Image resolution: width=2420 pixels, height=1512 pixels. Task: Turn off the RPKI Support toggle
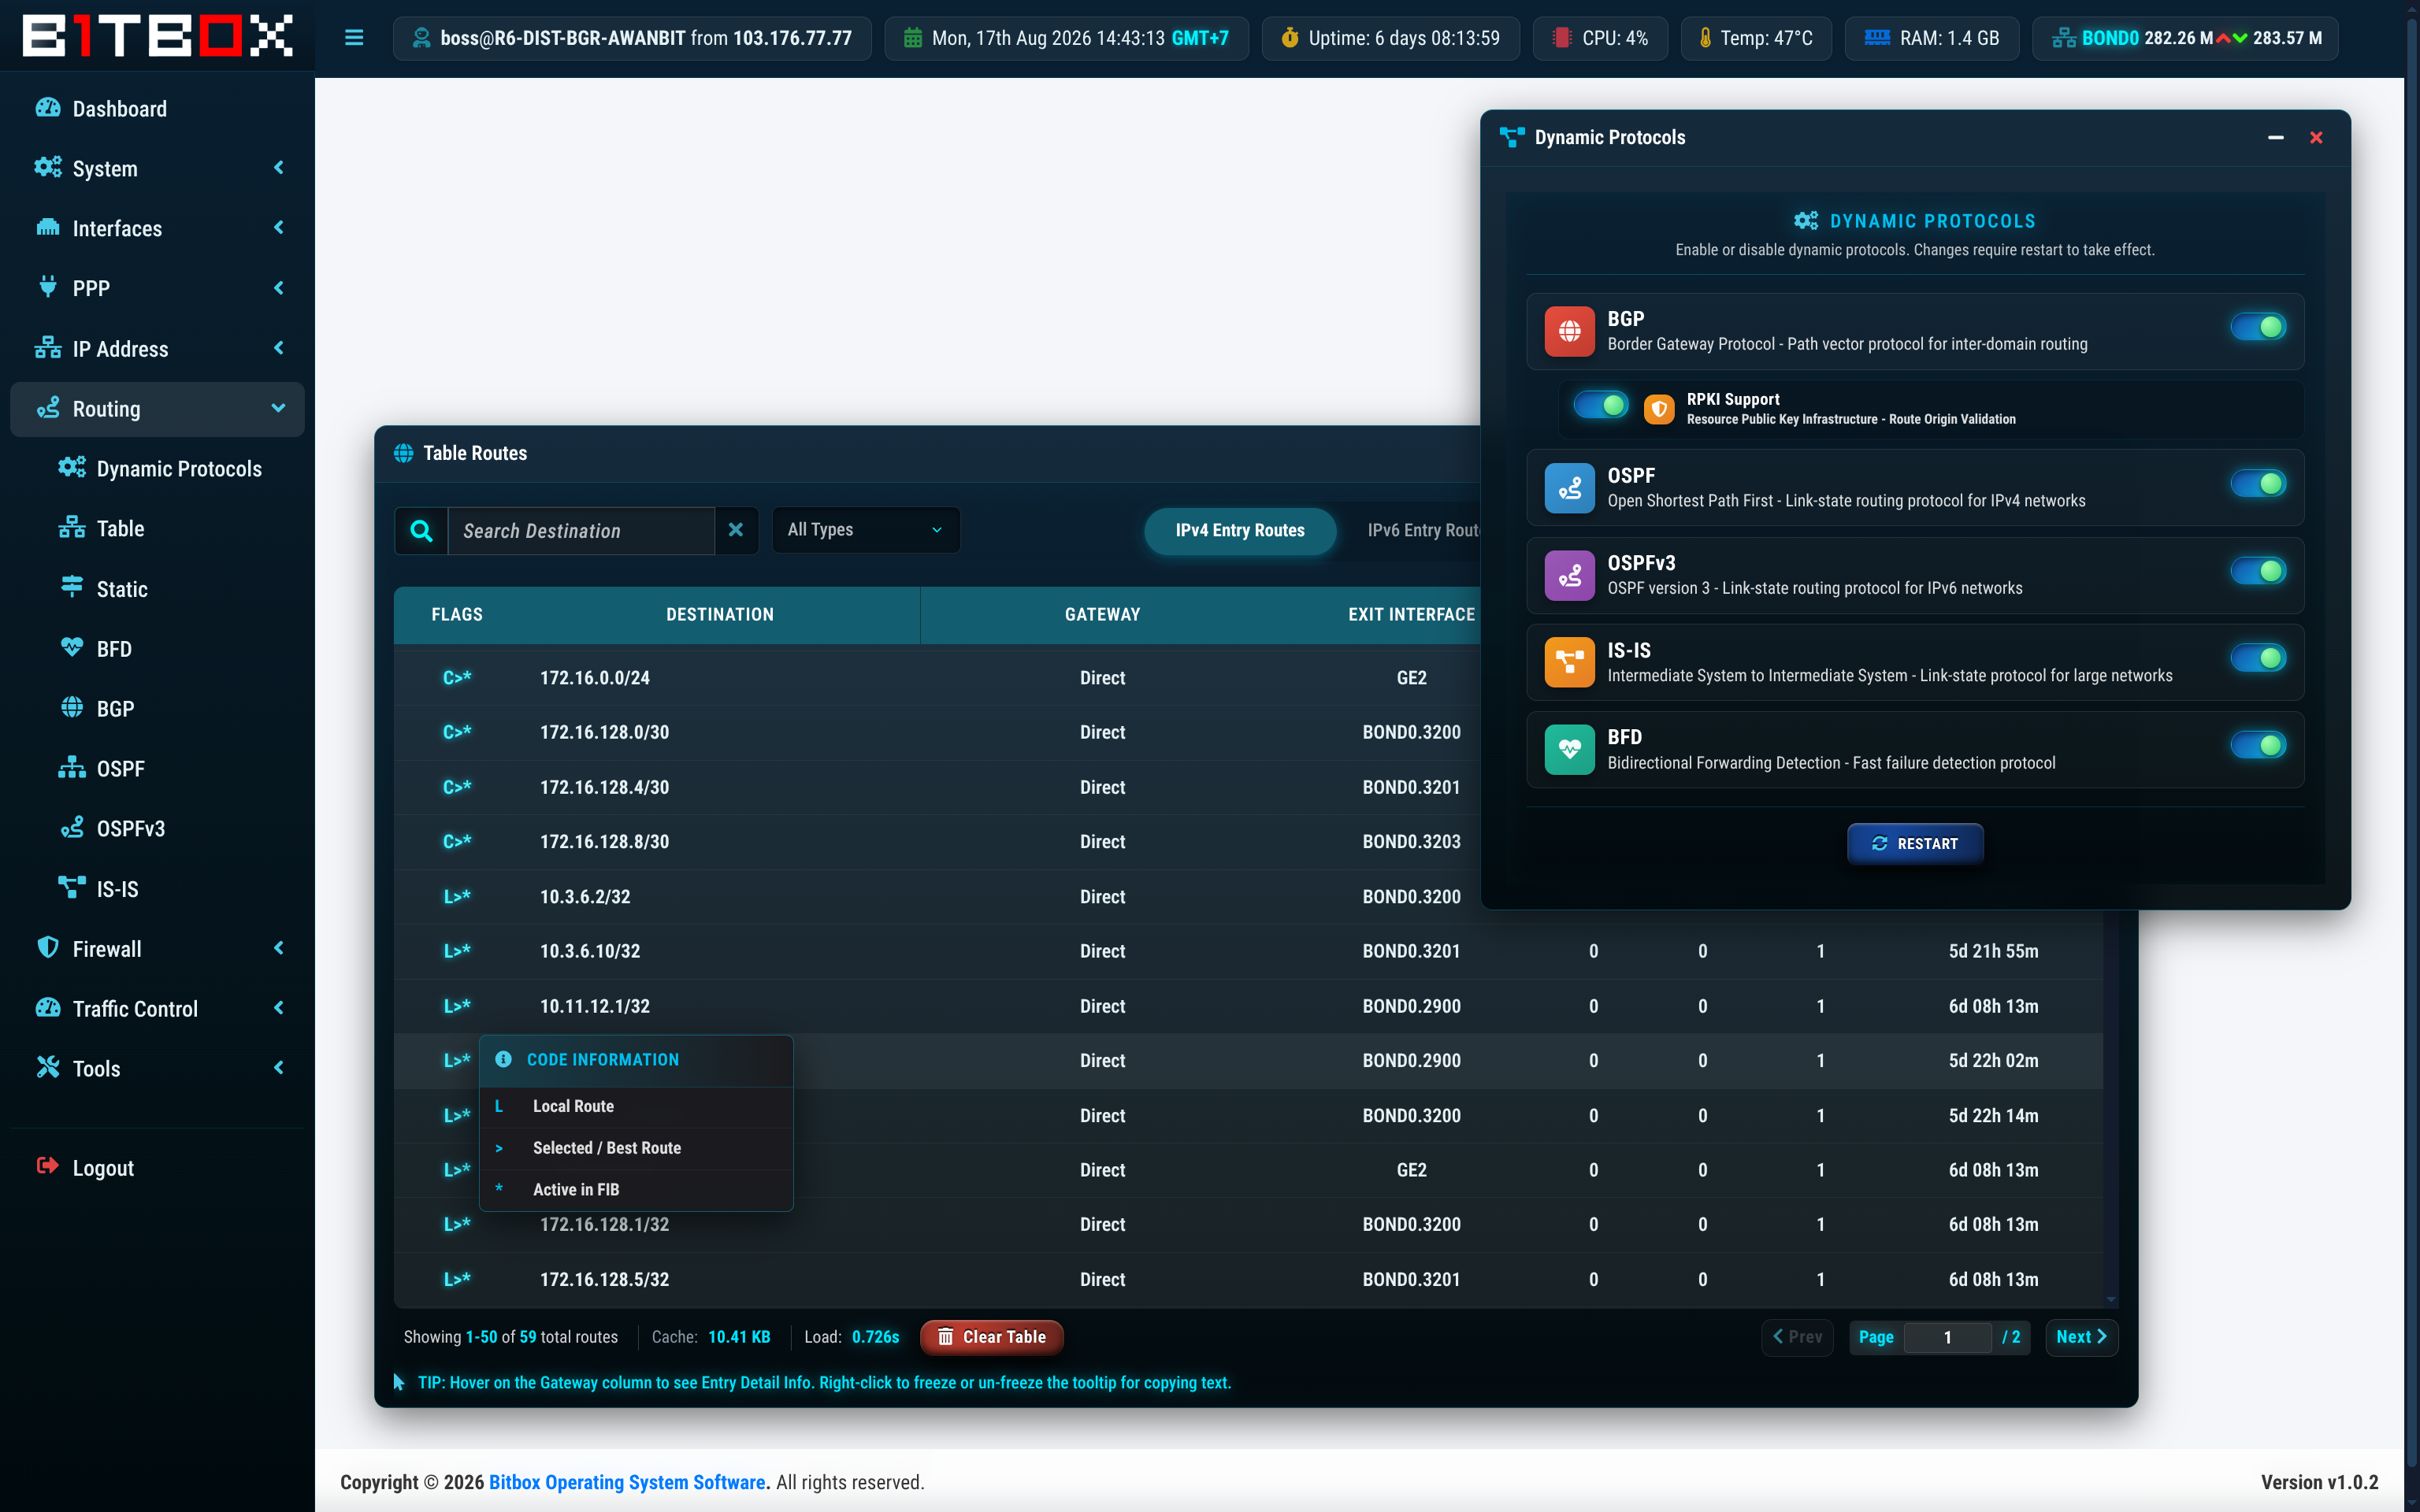[x=1600, y=405]
